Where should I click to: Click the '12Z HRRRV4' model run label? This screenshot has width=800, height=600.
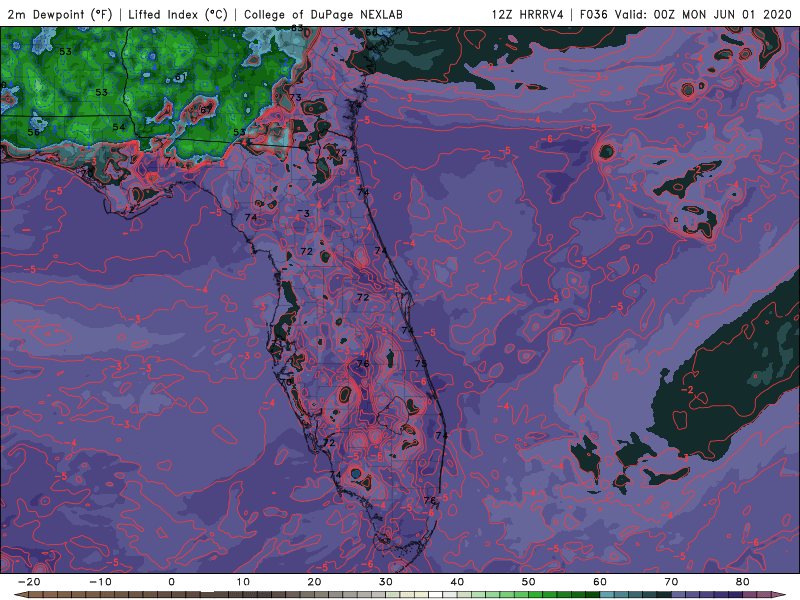click(528, 14)
